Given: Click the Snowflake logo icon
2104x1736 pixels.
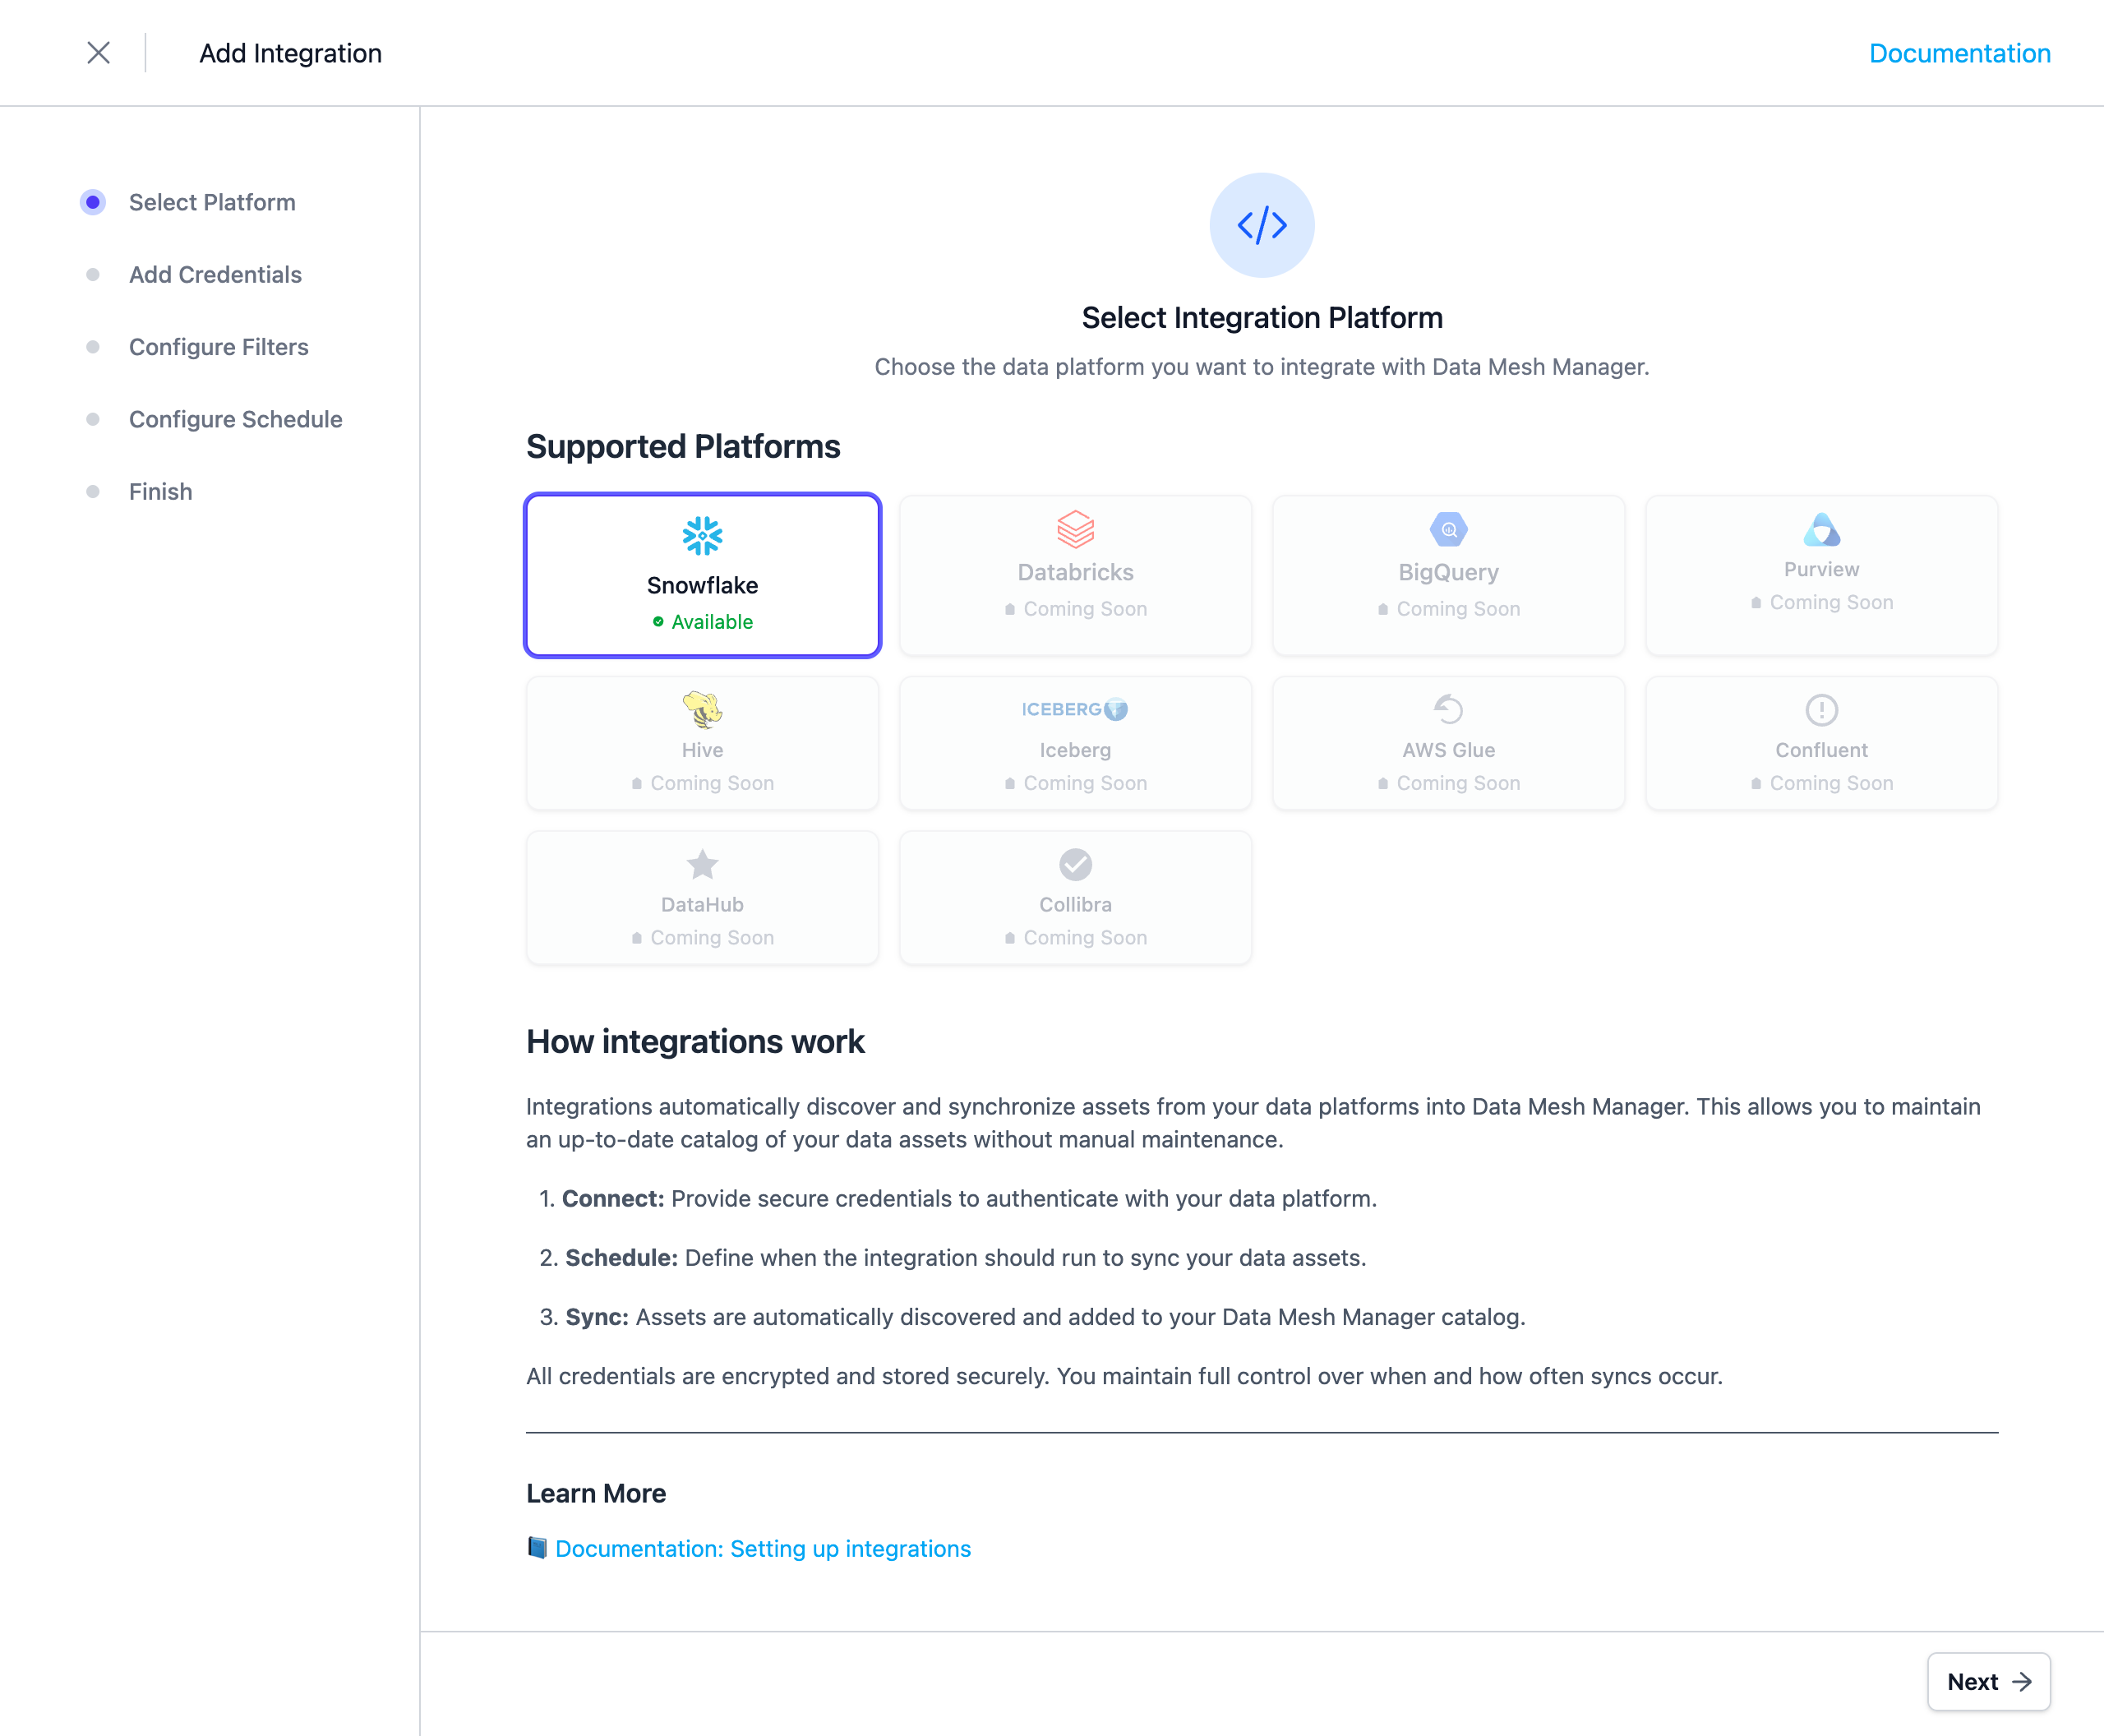Looking at the screenshot, I should (702, 536).
